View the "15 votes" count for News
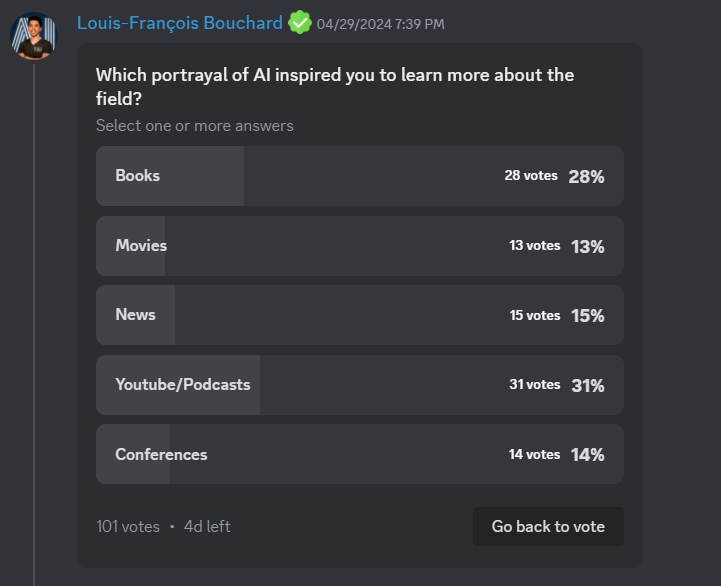 pyautogui.click(x=534, y=316)
